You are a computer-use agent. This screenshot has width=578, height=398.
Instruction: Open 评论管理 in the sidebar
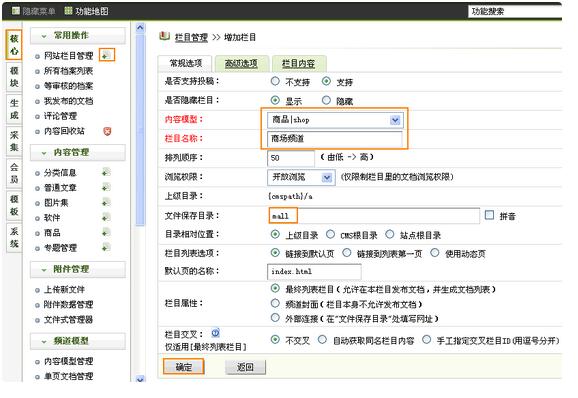(60, 116)
